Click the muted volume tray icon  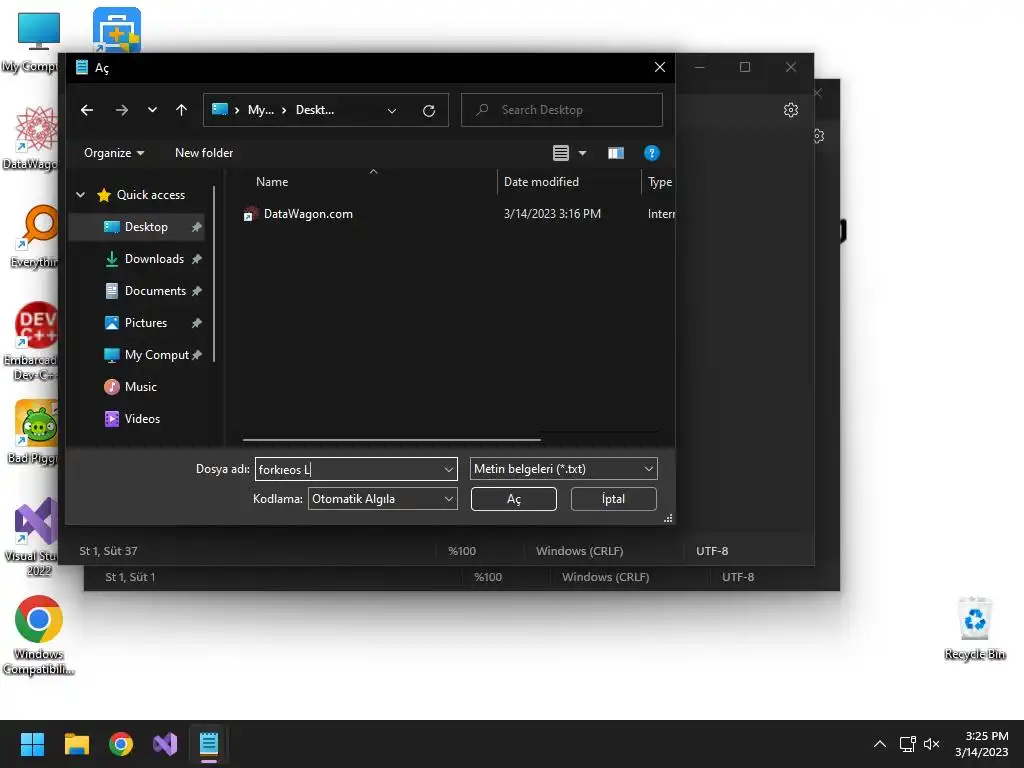click(931, 744)
